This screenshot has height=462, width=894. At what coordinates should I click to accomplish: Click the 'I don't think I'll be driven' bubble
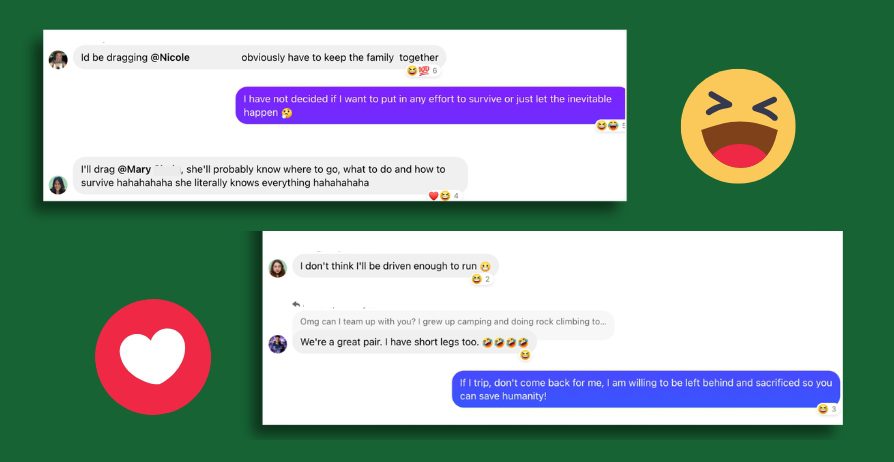click(396, 266)
